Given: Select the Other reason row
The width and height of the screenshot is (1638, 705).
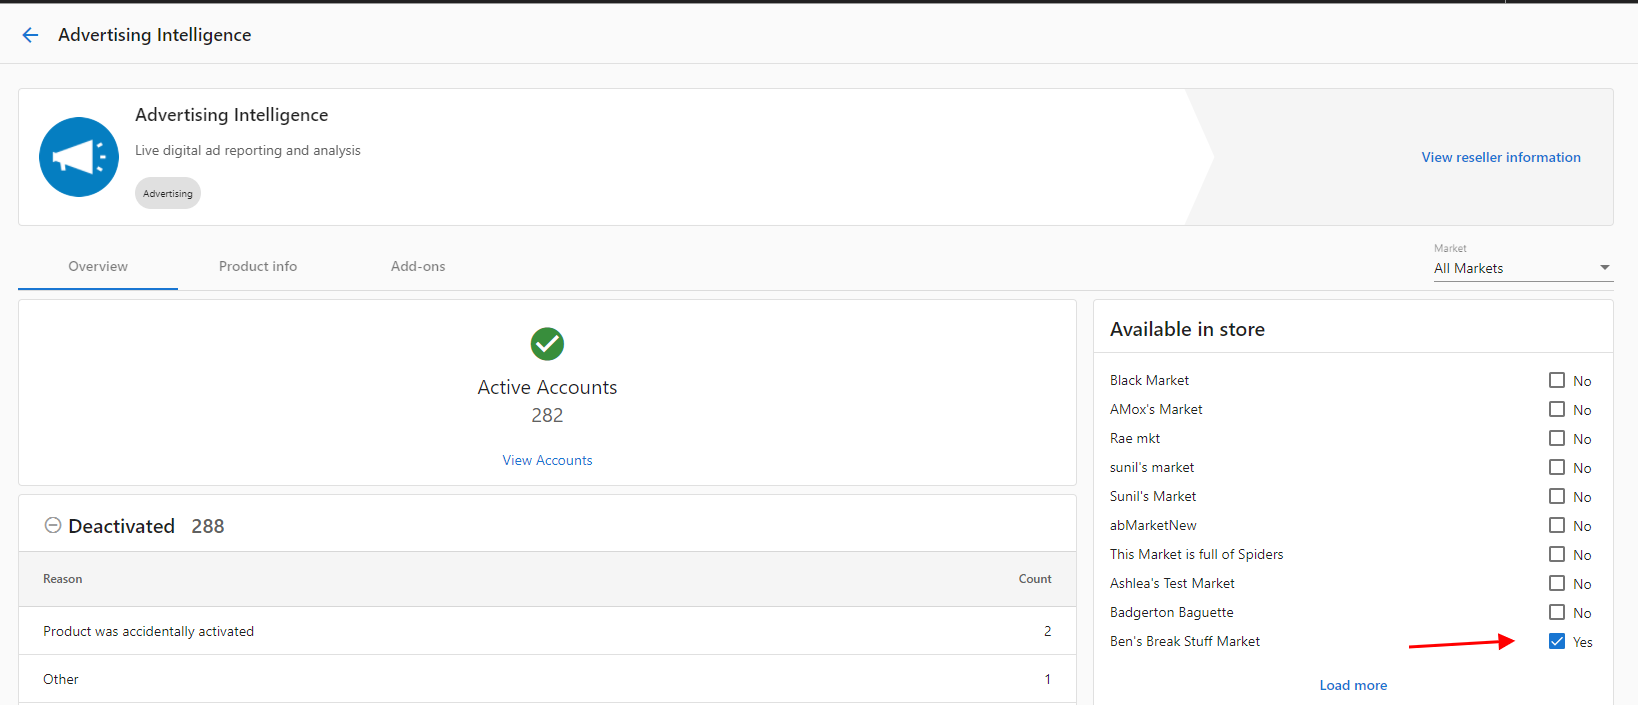Looking at the screenshot, I should [547, 679].
